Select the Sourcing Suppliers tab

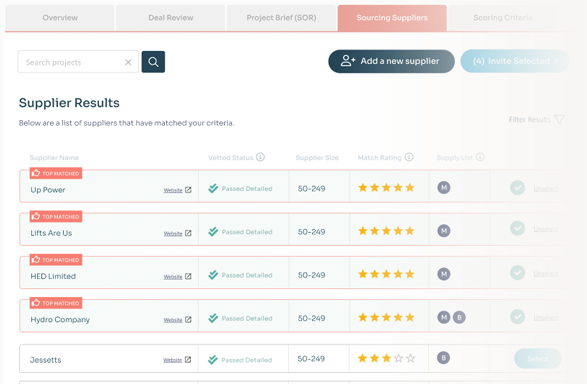pyautogui.click(x=392, y=18)
